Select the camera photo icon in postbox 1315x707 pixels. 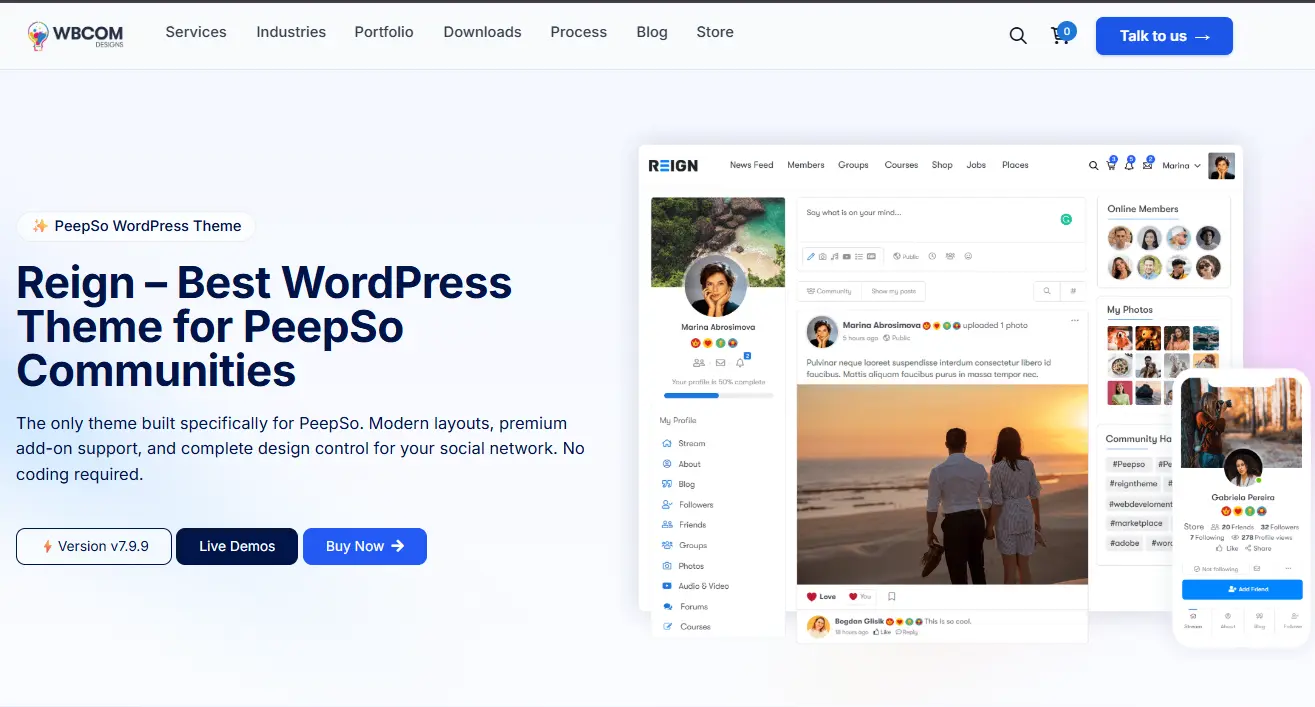(x=822, y=256)
